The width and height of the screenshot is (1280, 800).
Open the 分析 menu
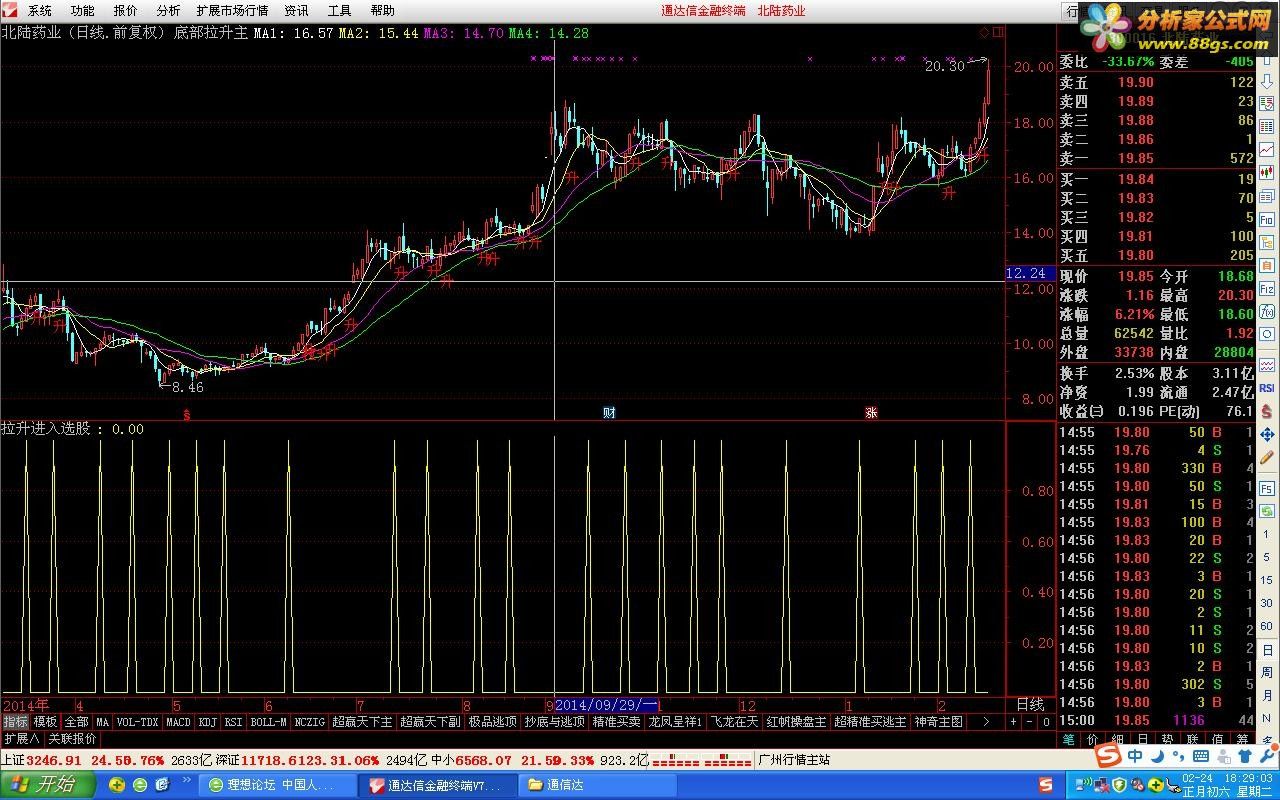(x=168, y=11)
